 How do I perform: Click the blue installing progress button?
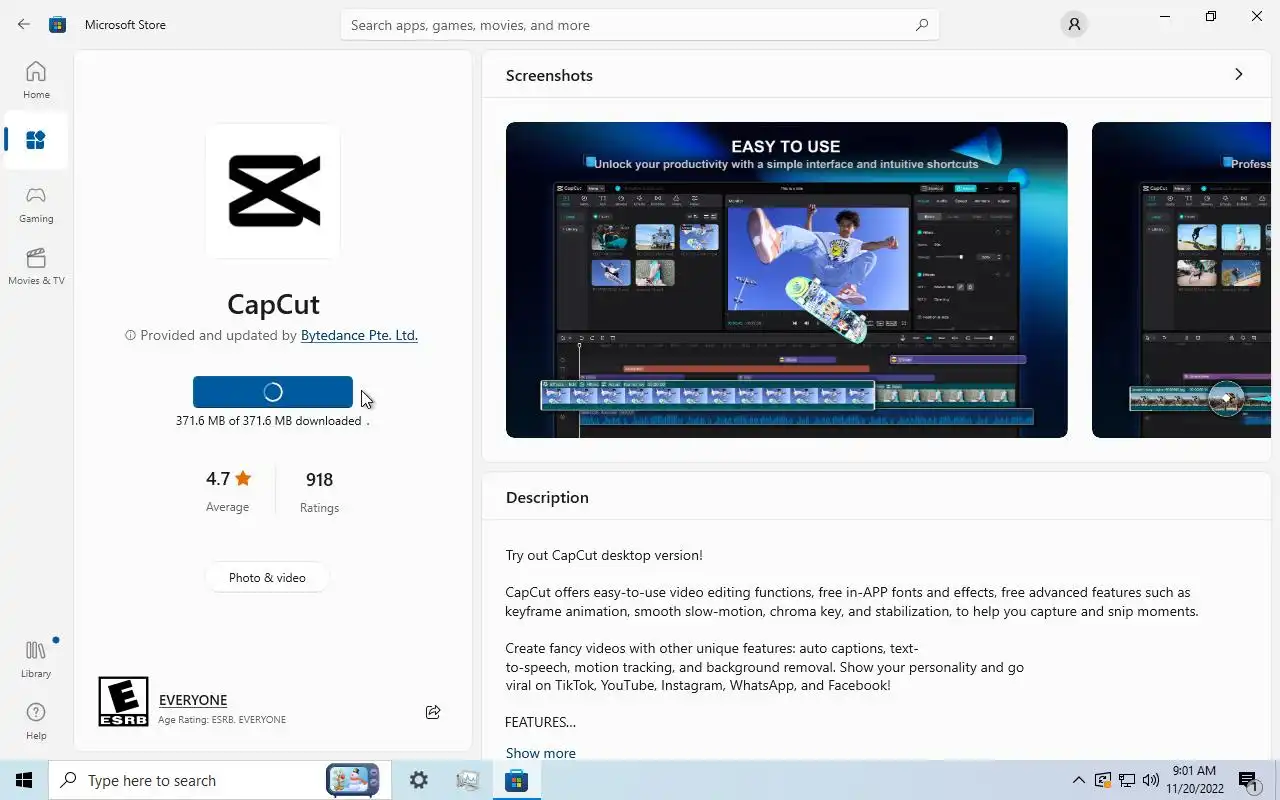[273, 392]
